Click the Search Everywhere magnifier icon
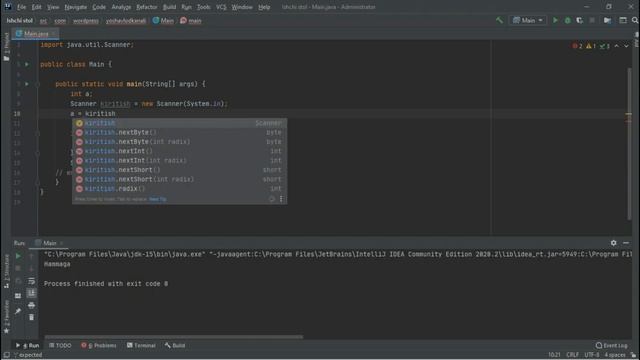The height and width of the screenshot is (360, 640). tap(635, 20)
